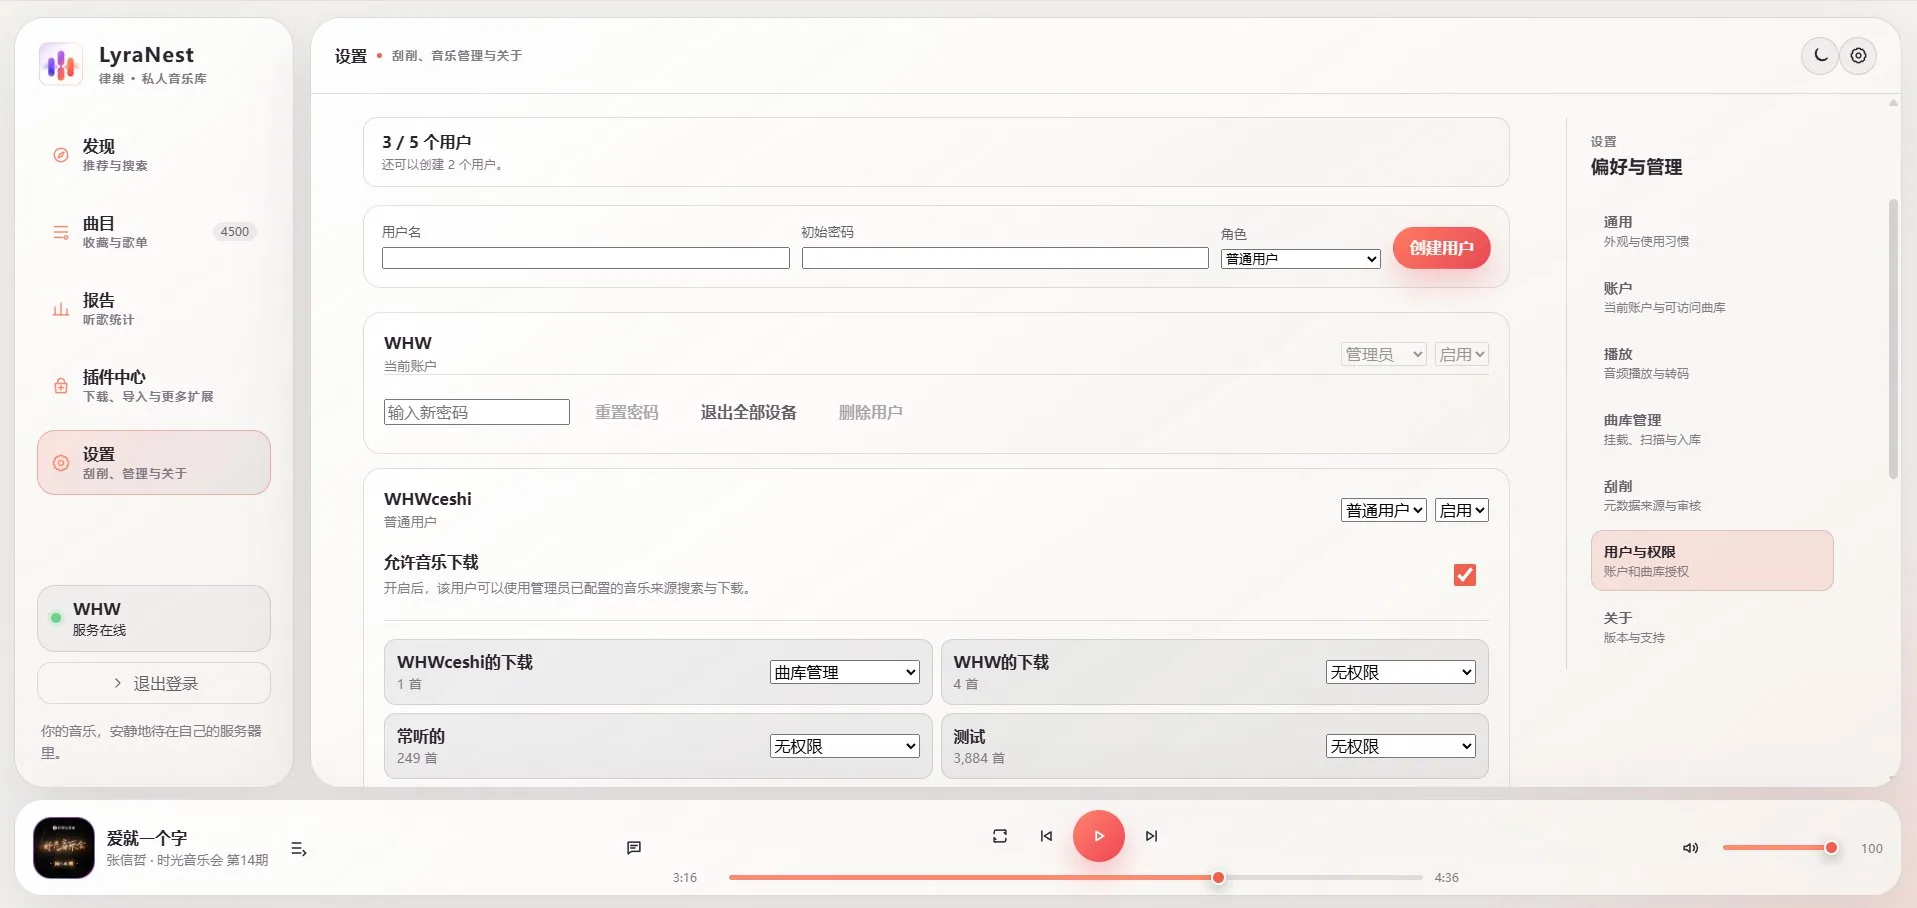Change WHWceshi 启用 status dropdown
This screenshot has width=1917, height=908.
pos(1462,510)
